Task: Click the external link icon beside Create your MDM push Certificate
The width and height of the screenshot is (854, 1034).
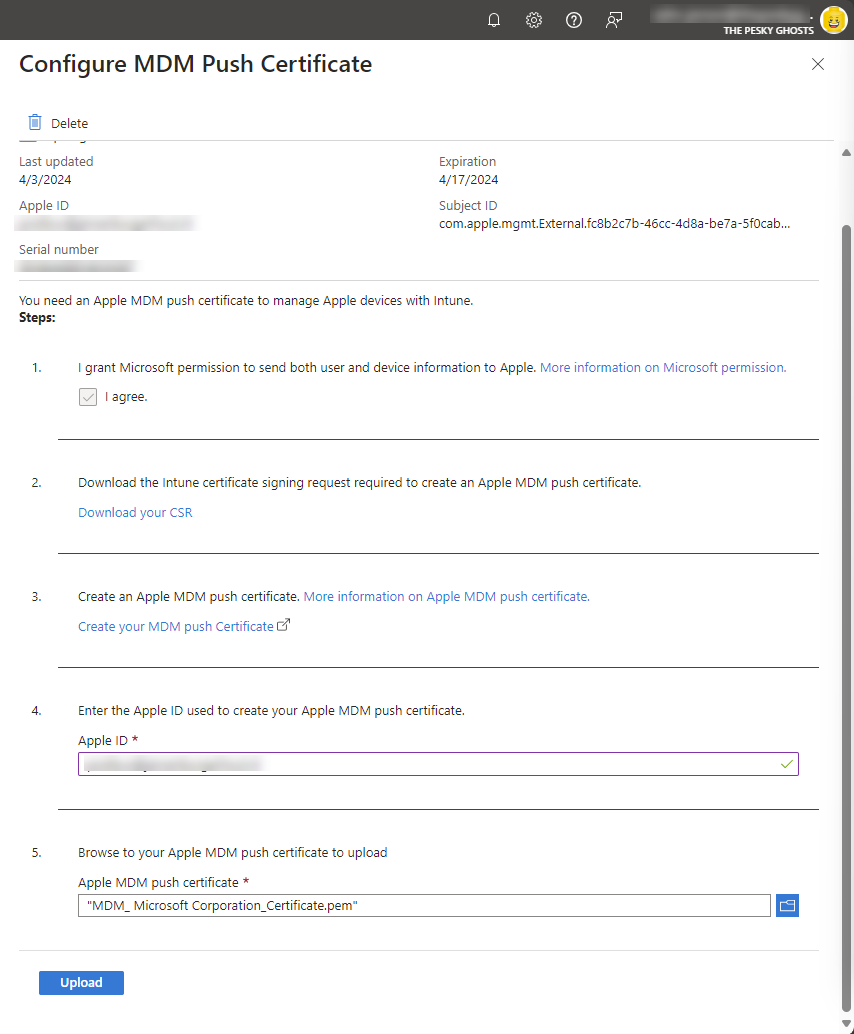Action: pyautogui.click(x=284, y=624)
